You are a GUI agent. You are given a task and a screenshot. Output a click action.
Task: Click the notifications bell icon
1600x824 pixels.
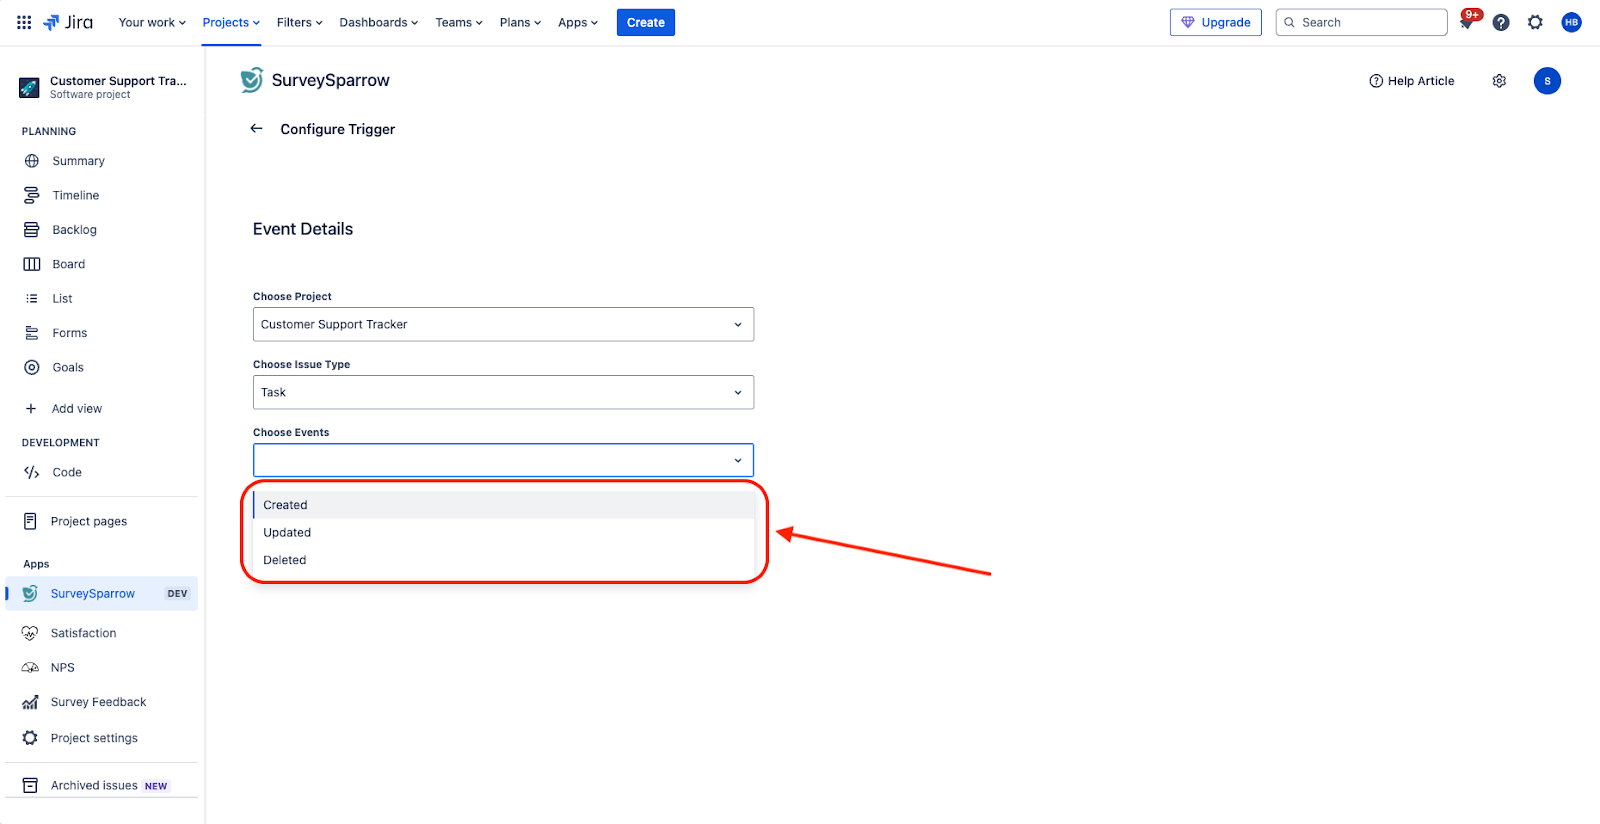[1467, 22]
